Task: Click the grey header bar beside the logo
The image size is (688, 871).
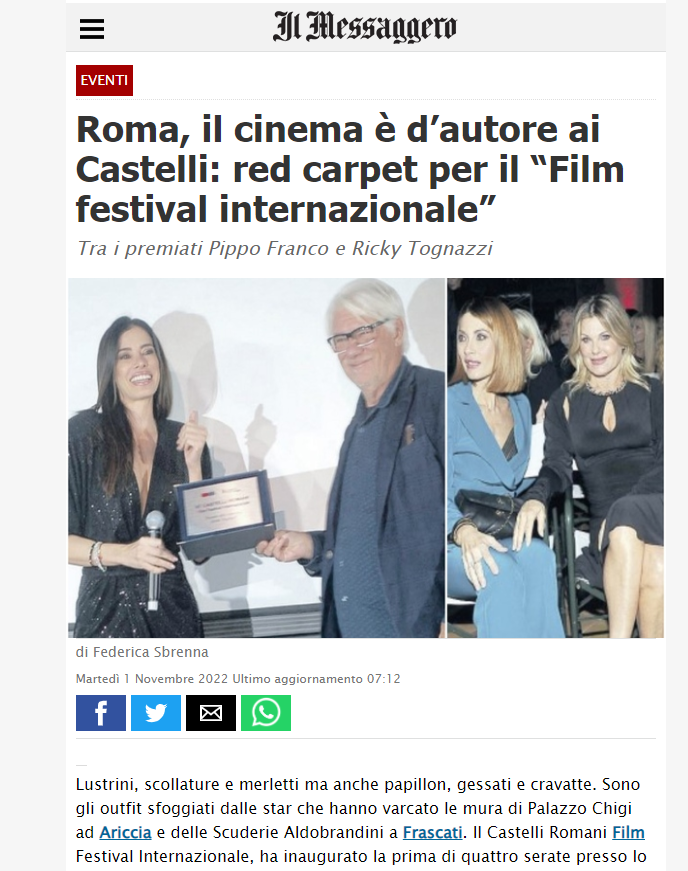Action: (561, 28)
